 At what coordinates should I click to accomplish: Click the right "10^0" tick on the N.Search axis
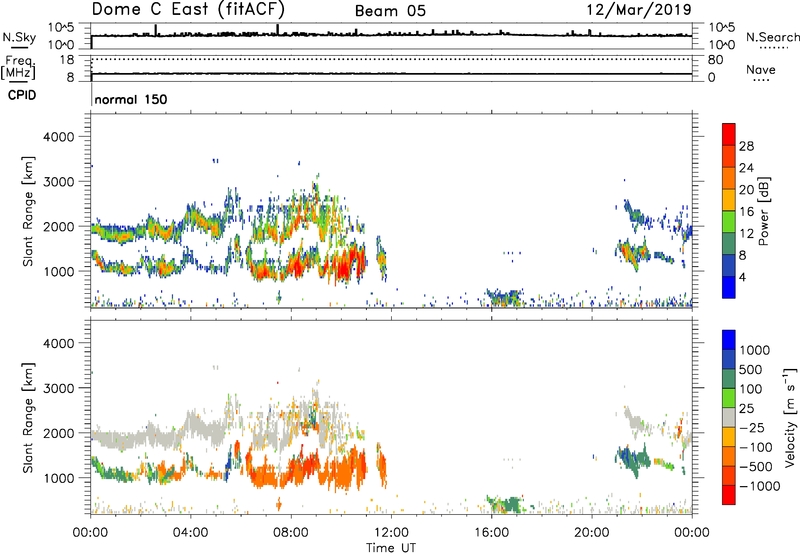coord(722,45)
